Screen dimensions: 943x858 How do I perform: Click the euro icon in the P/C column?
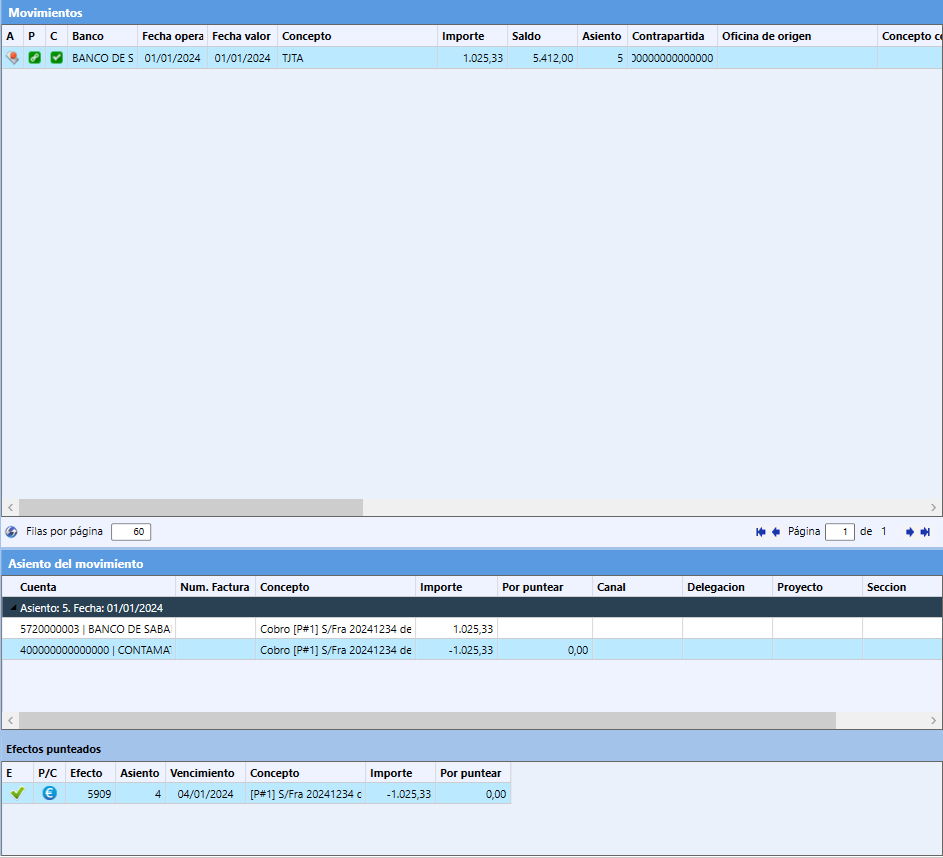(x=50, y=794)
